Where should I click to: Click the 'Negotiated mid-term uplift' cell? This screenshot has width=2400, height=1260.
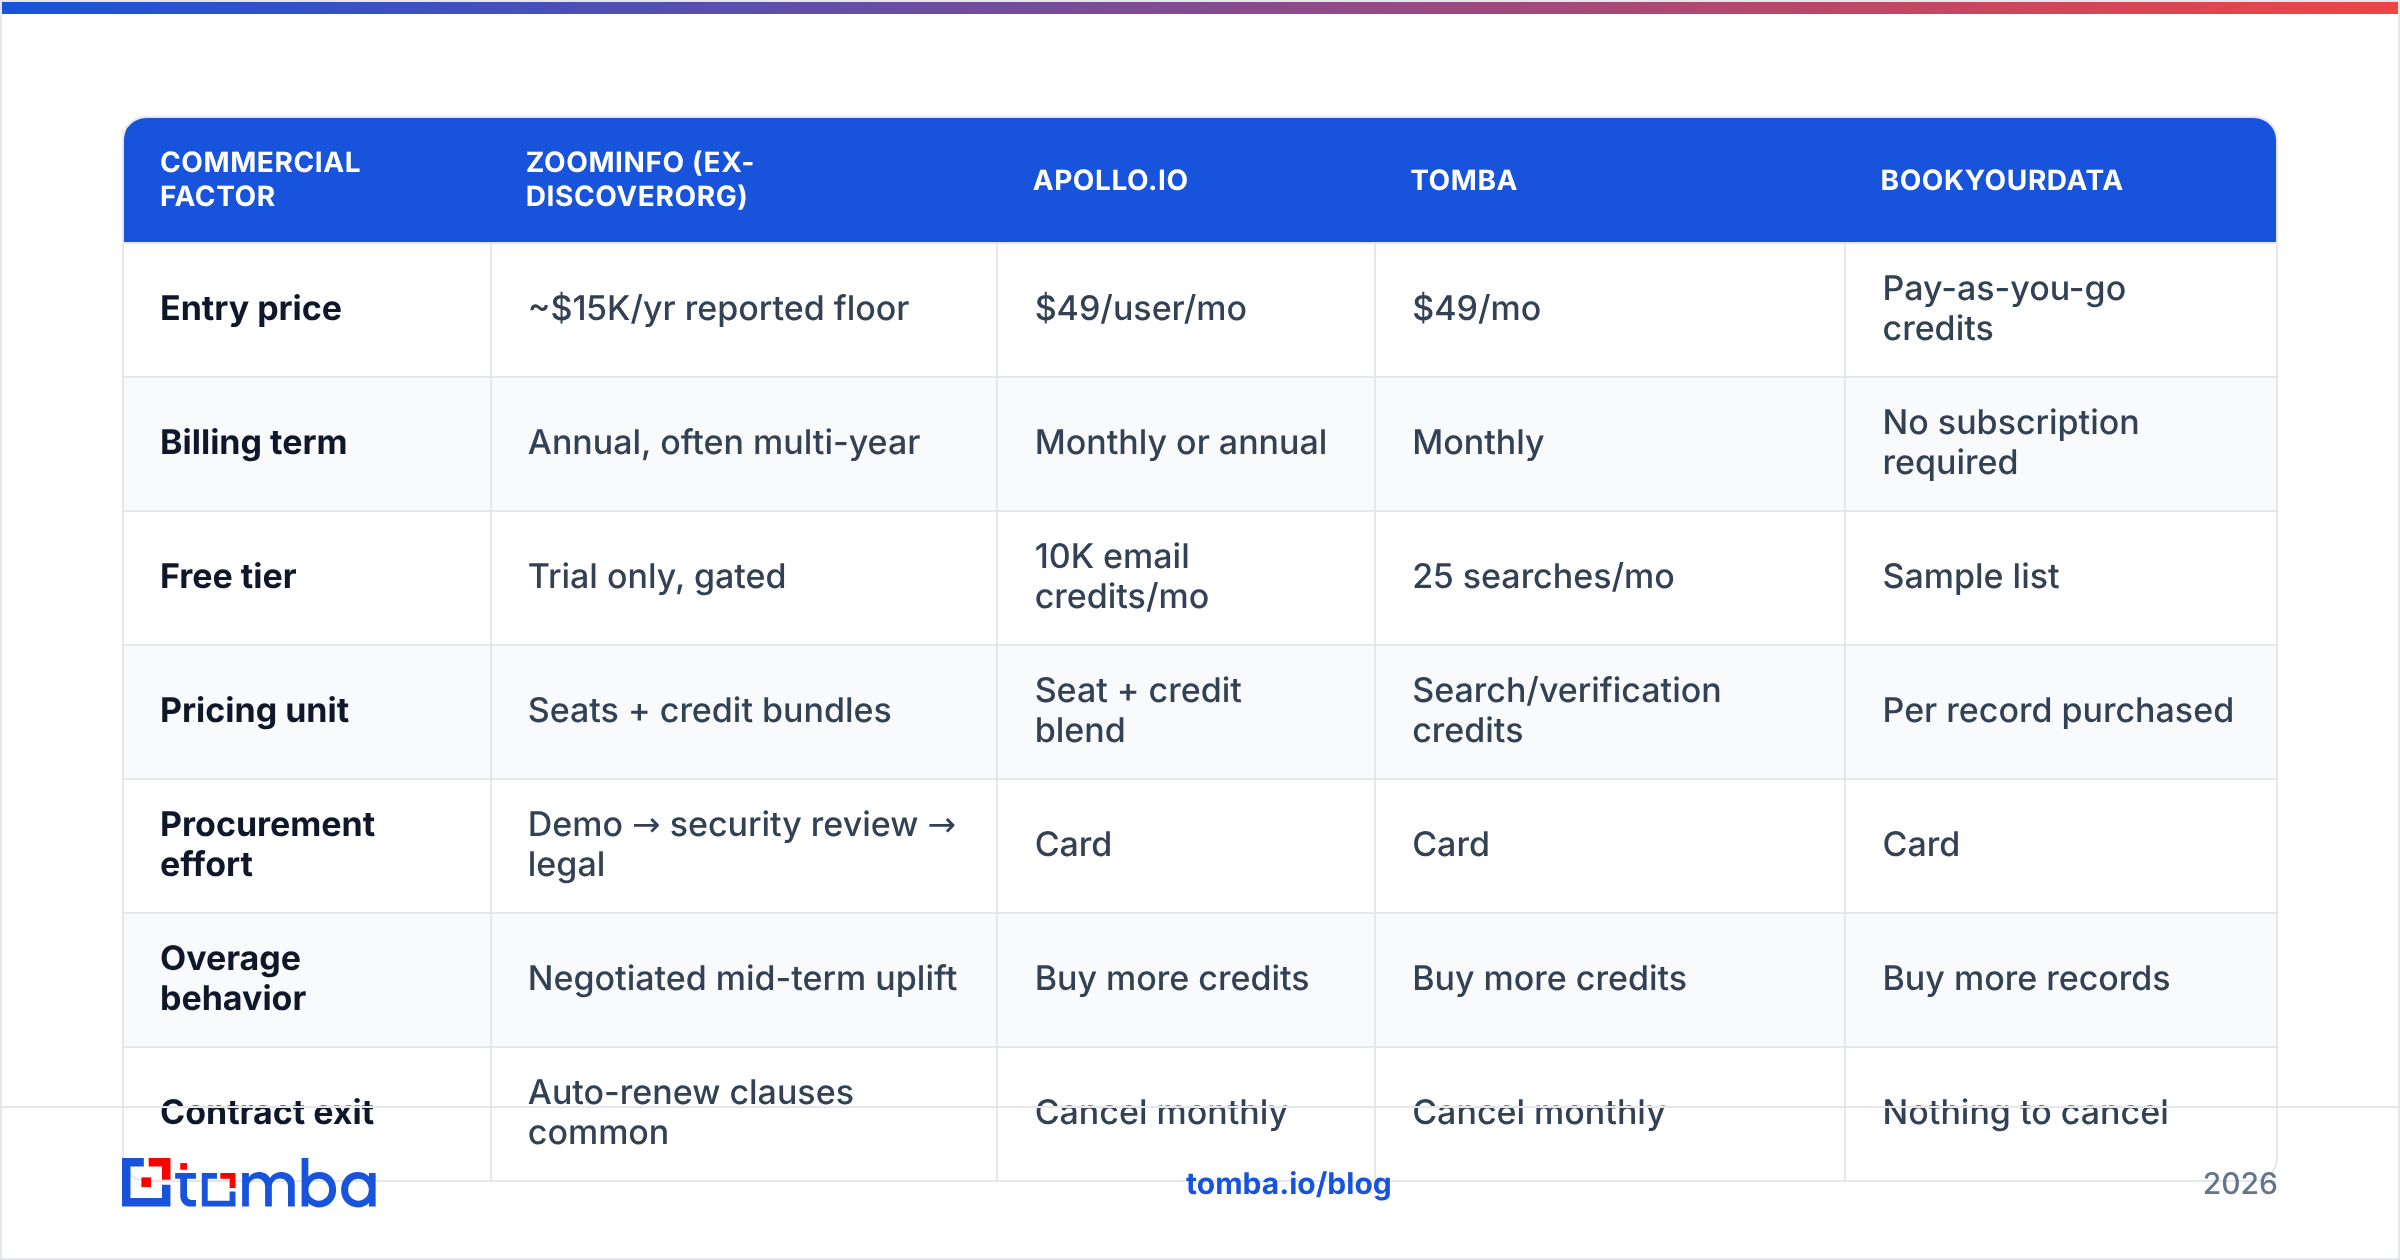[x=742, y=978]
